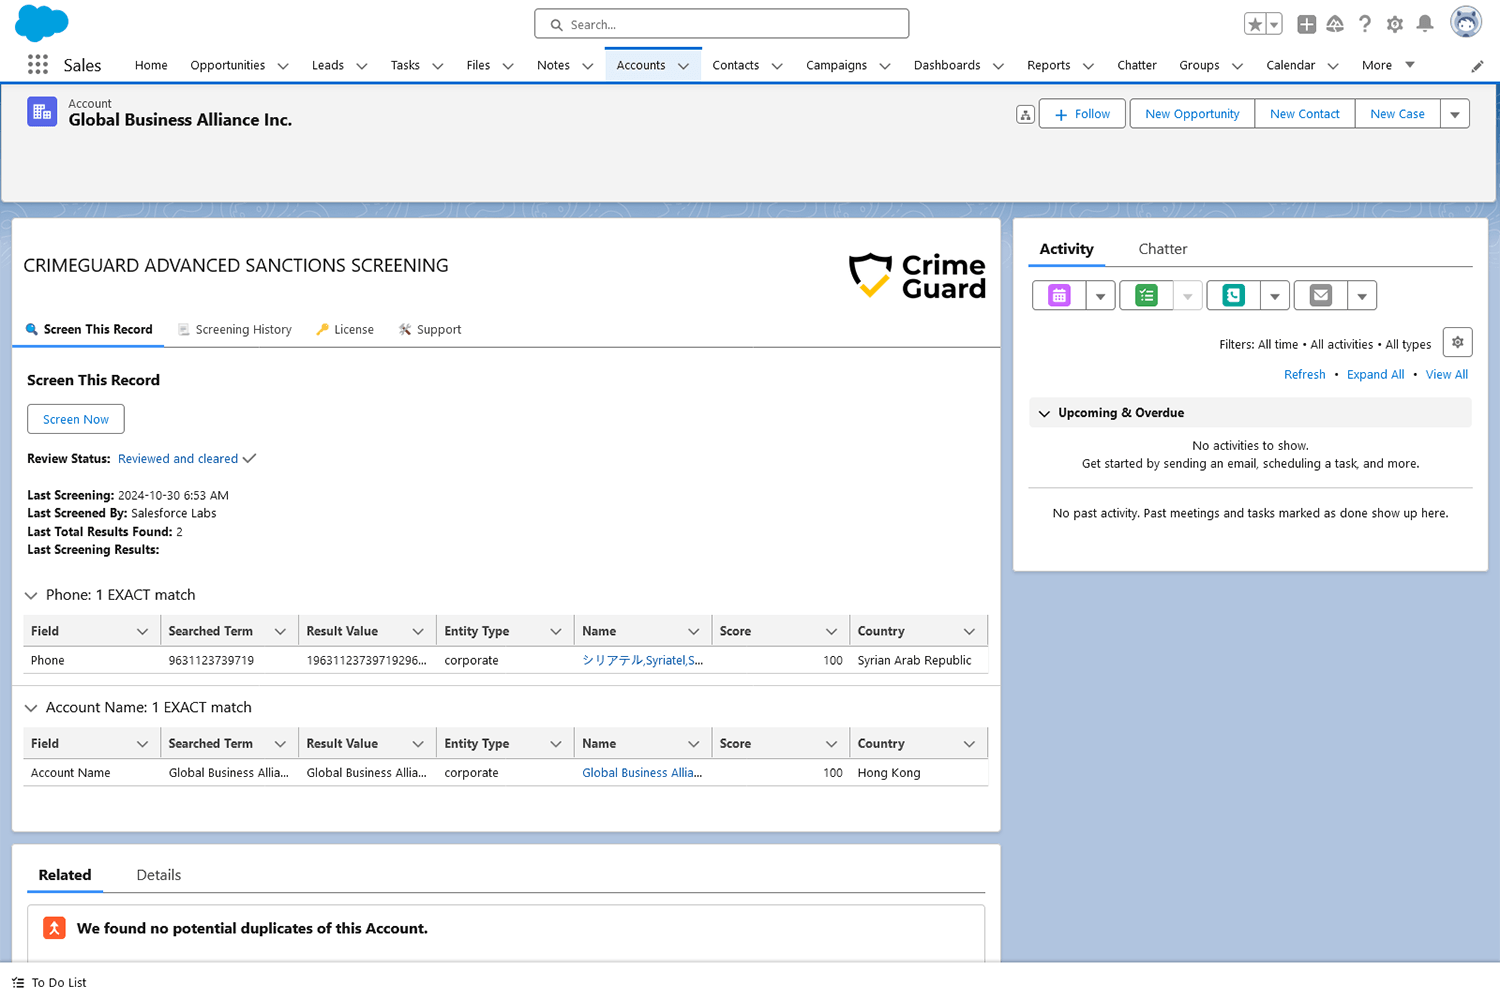
Task: Open the Setup gear icon
Action: pyautogui.click(x=1394, y=24)
